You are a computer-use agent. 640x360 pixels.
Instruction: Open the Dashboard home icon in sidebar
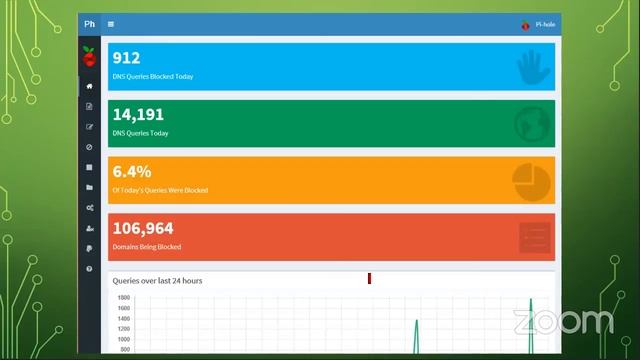coord(89,86)
